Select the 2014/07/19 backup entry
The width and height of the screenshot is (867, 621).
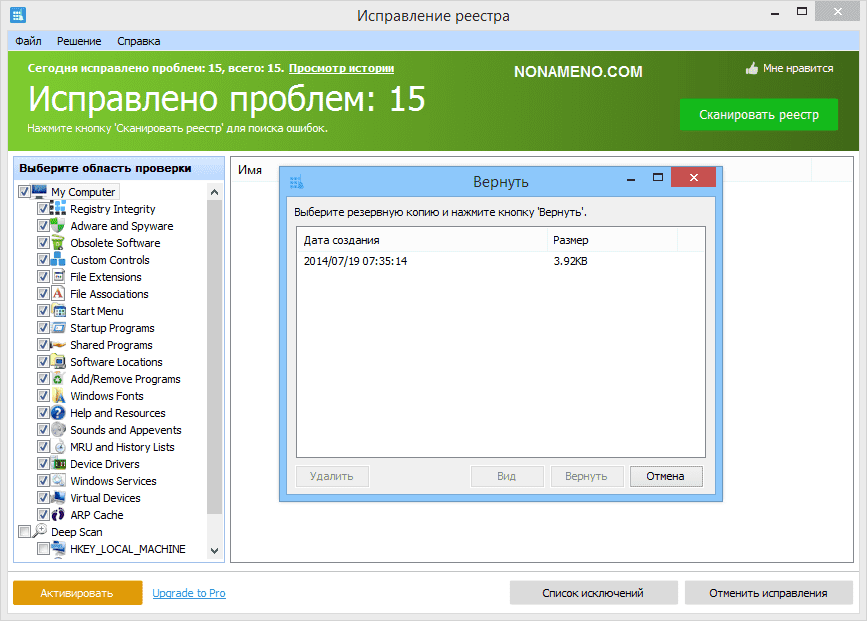tap(355, 261)
